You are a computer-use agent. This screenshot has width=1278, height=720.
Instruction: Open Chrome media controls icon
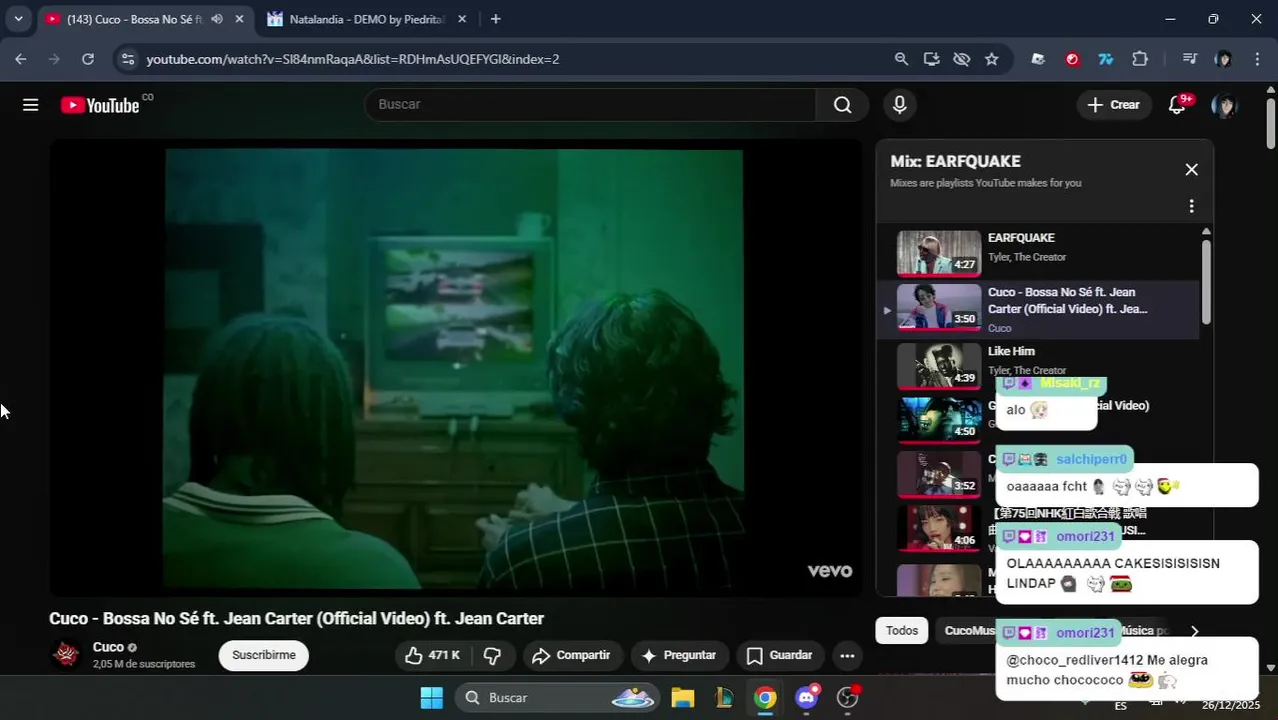(x=1189, y=59)
